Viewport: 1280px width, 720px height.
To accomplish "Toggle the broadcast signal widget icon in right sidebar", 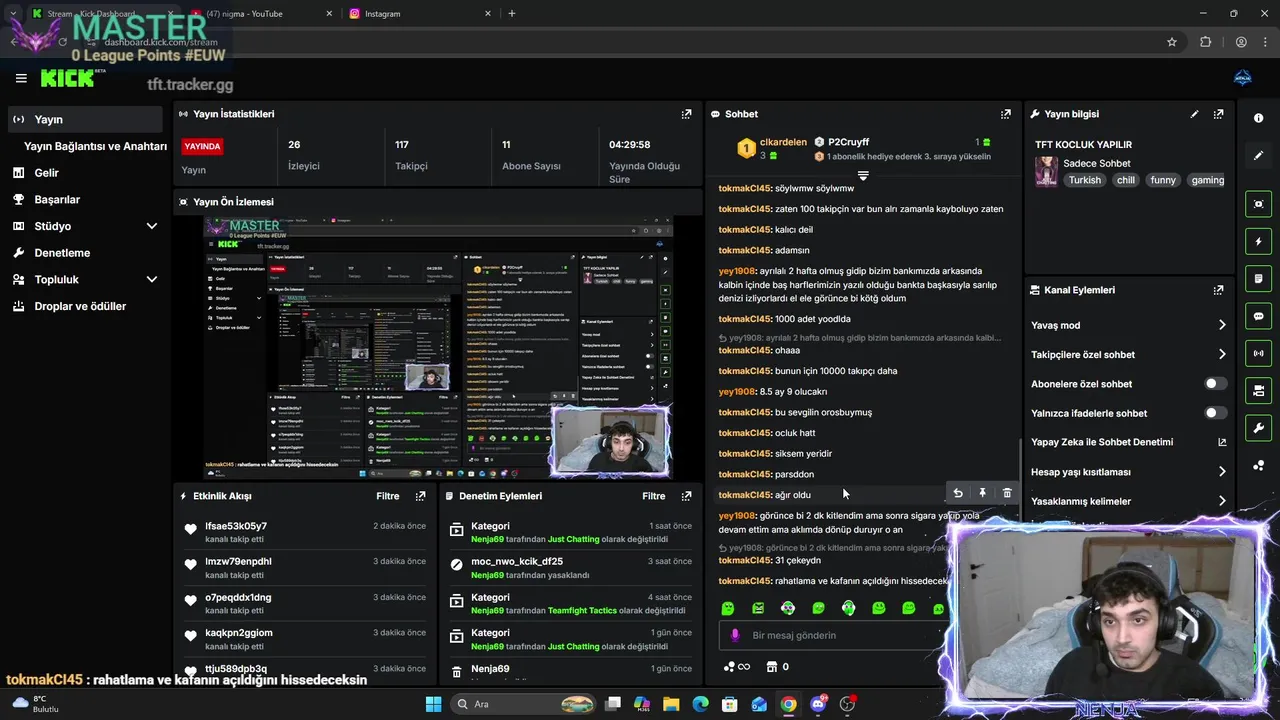I will click(x=1258, y=353).
